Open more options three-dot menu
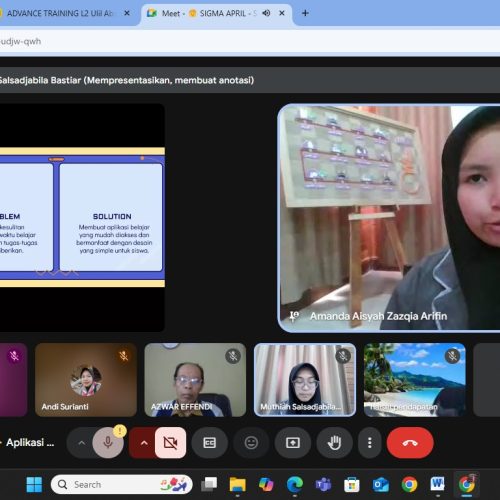The height and width of the screenshot is (500, 500). click(369, 443)
